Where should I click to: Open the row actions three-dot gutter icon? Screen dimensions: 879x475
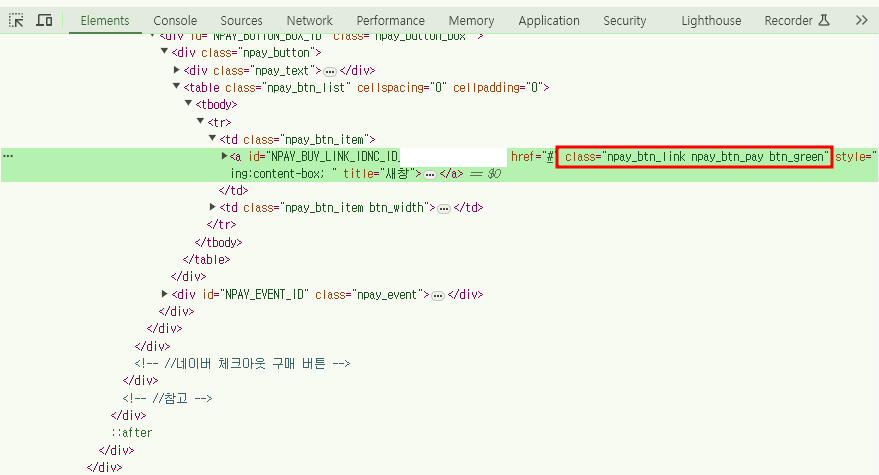(8, 156)
